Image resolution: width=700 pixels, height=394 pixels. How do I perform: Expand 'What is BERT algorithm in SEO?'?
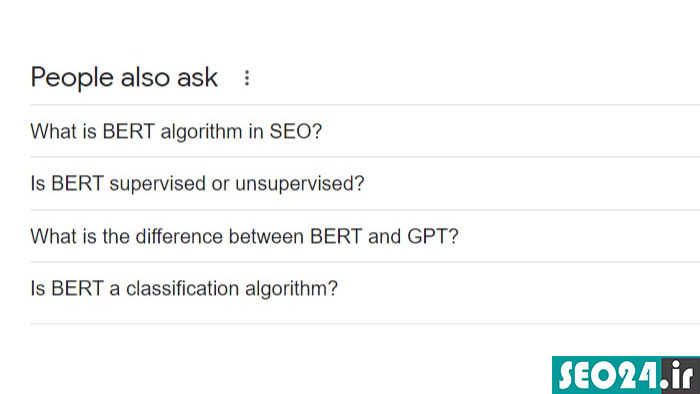tap(365, 131)
